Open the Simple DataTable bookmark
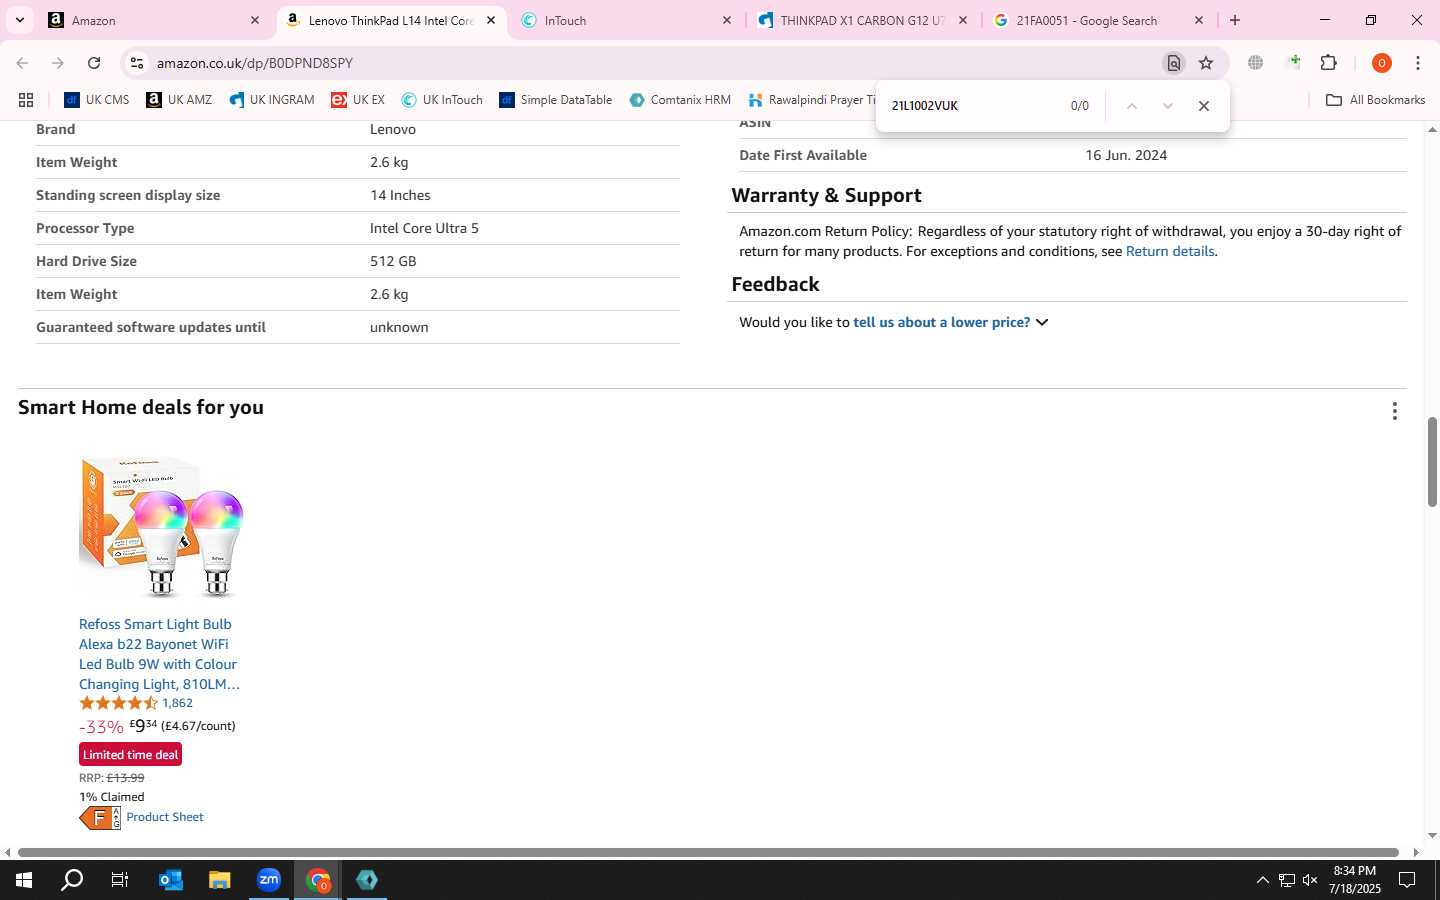1440x900 pixels. tap(556, 100)
